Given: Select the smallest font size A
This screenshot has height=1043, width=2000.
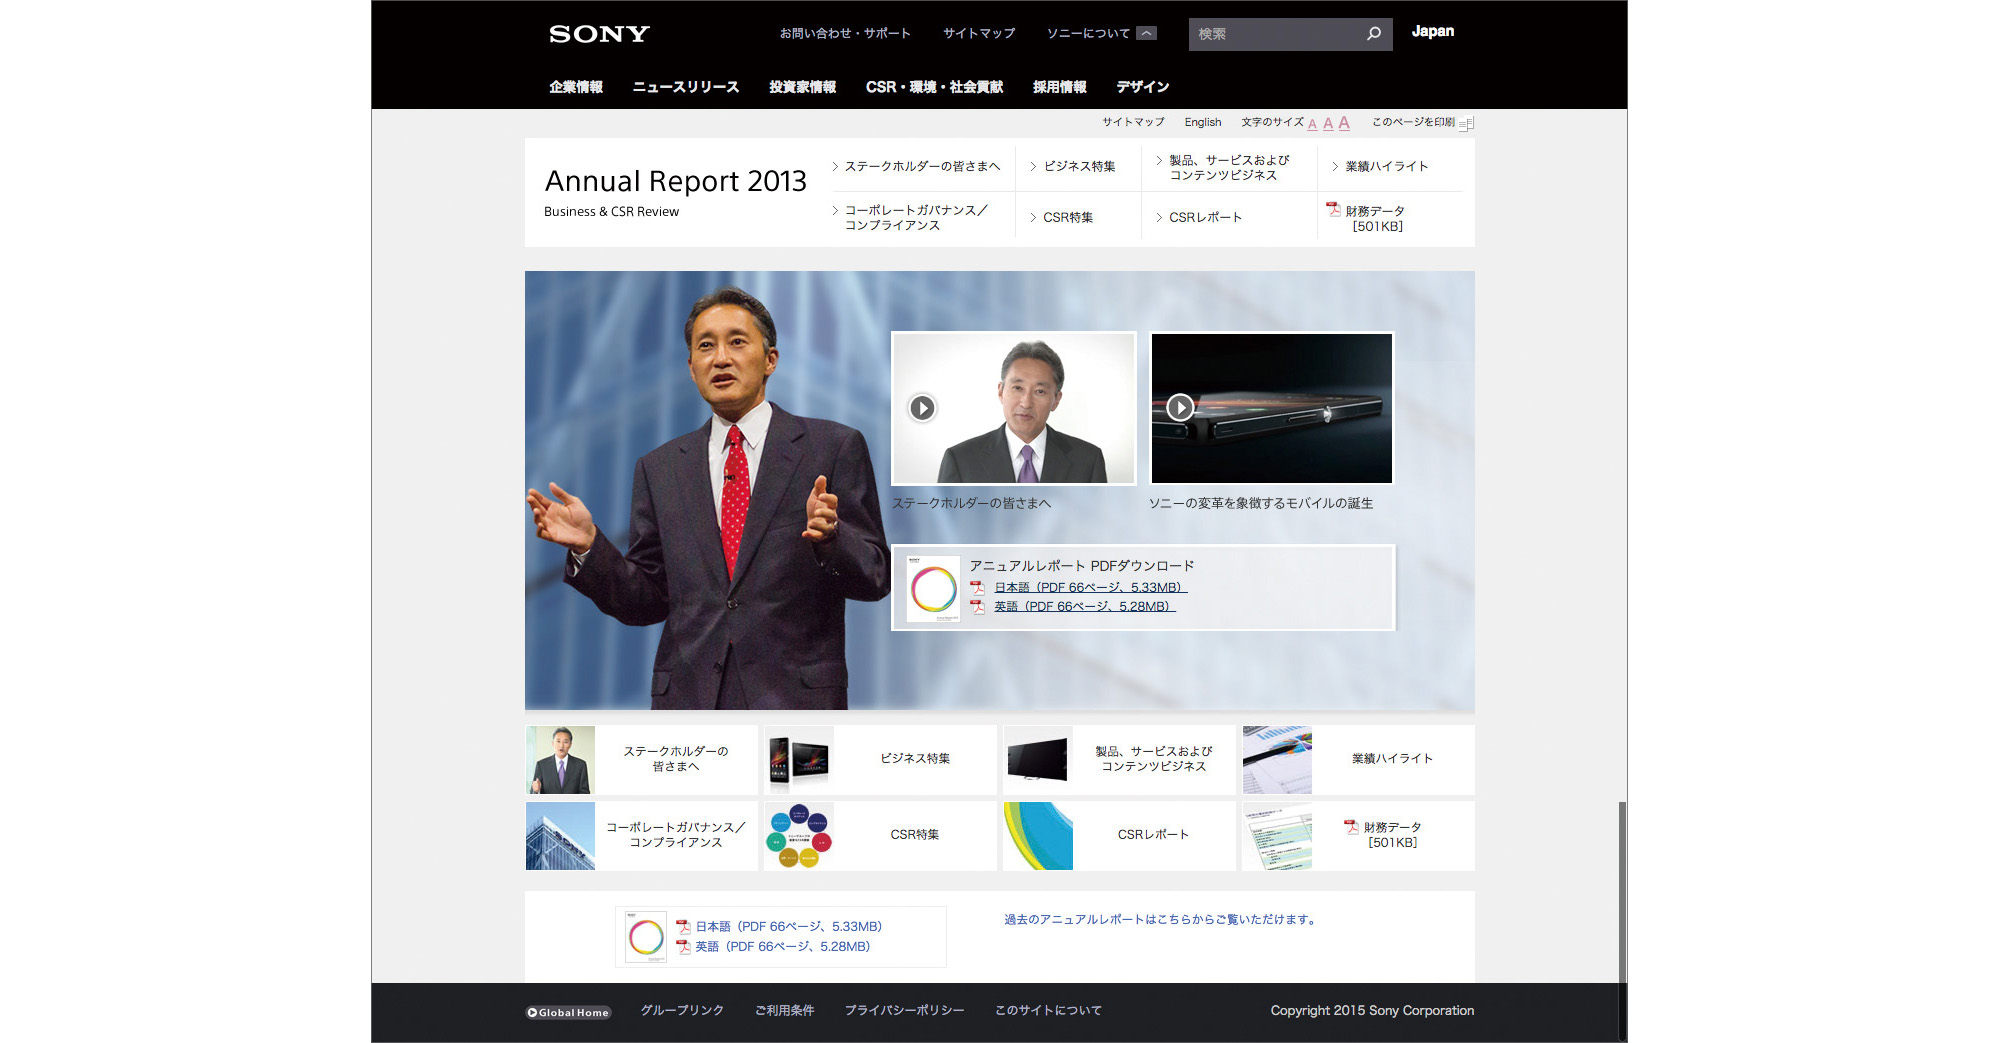Looking at the screenshot, I should point(1312,124).
